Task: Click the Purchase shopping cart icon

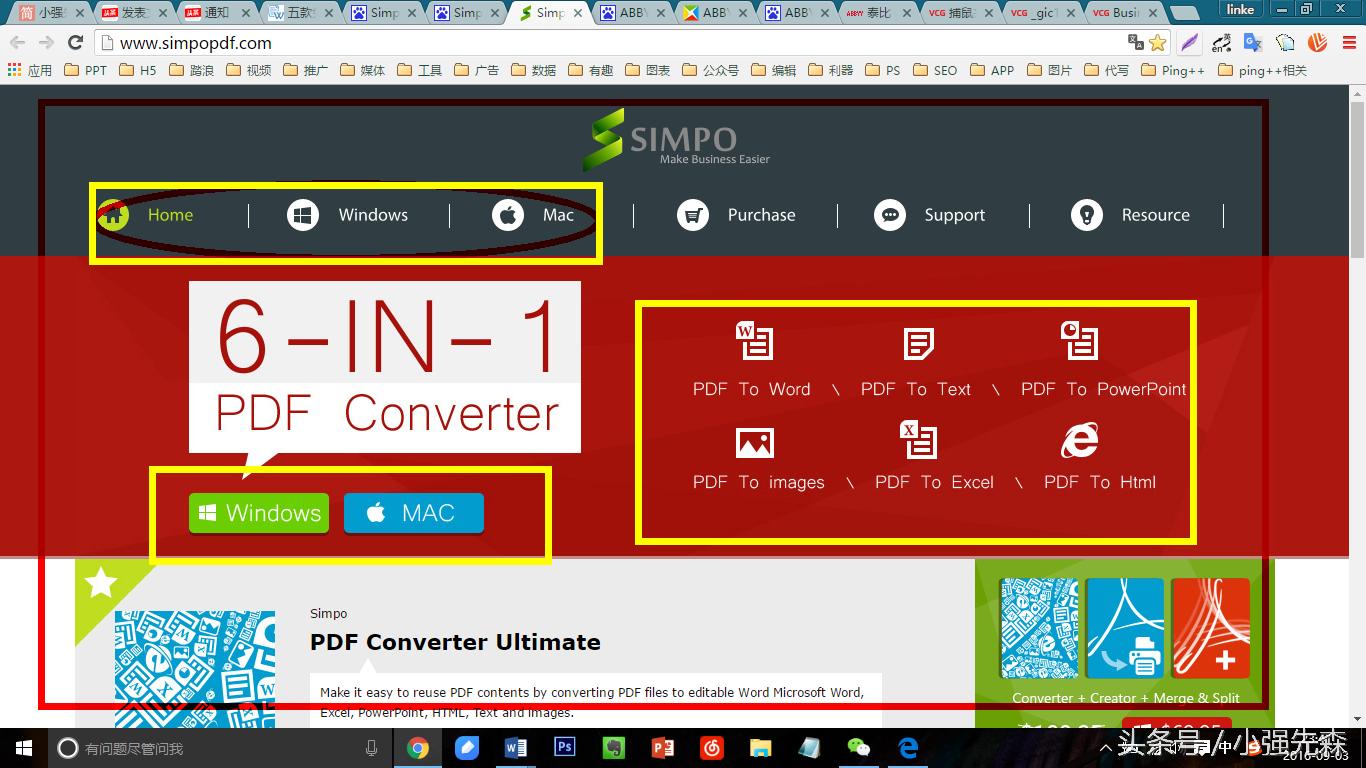Action: 693,215
